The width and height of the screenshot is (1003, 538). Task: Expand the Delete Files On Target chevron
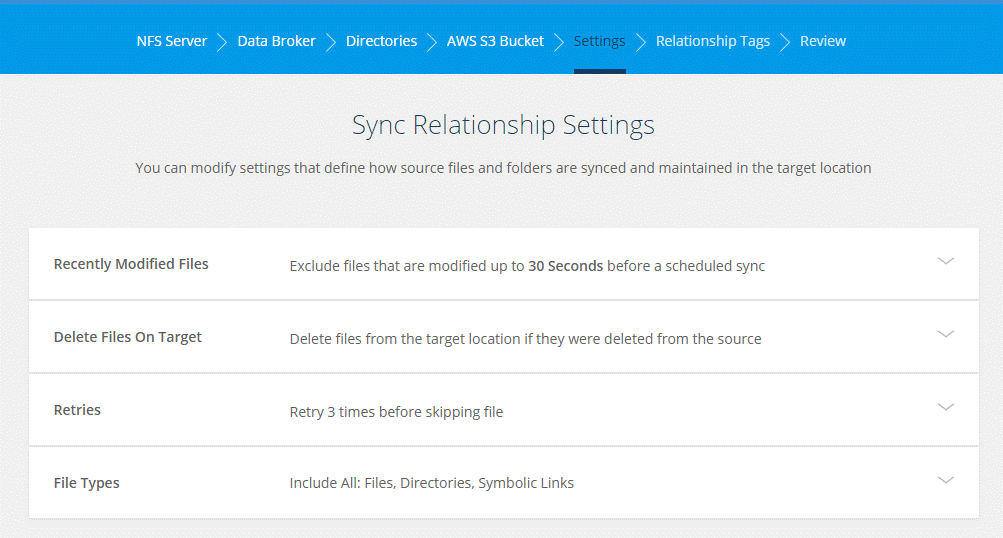(945, 334)
